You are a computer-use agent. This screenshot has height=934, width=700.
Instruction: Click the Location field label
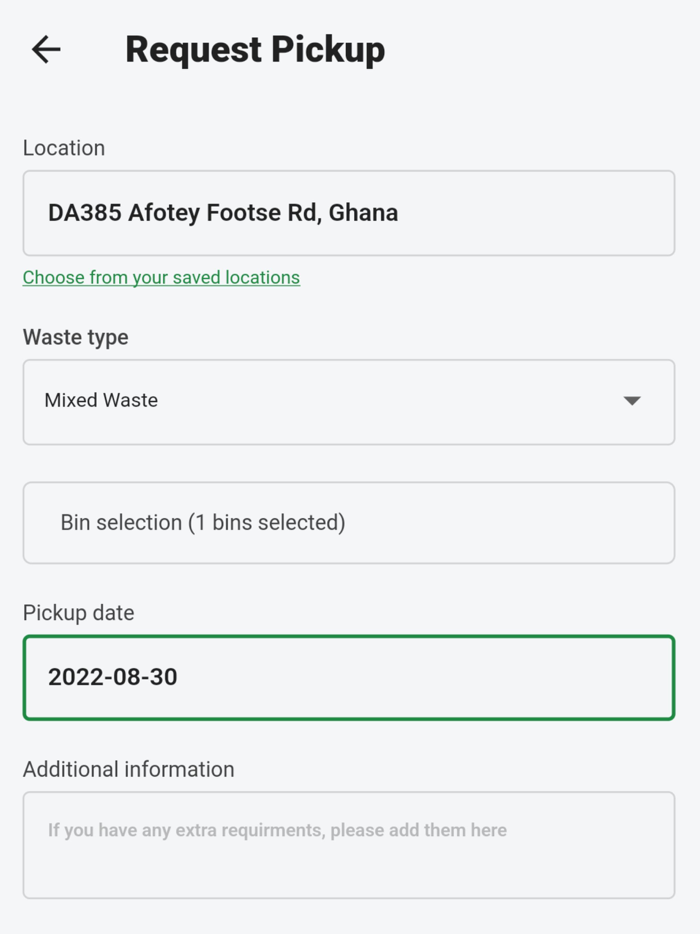click(64, 148)
